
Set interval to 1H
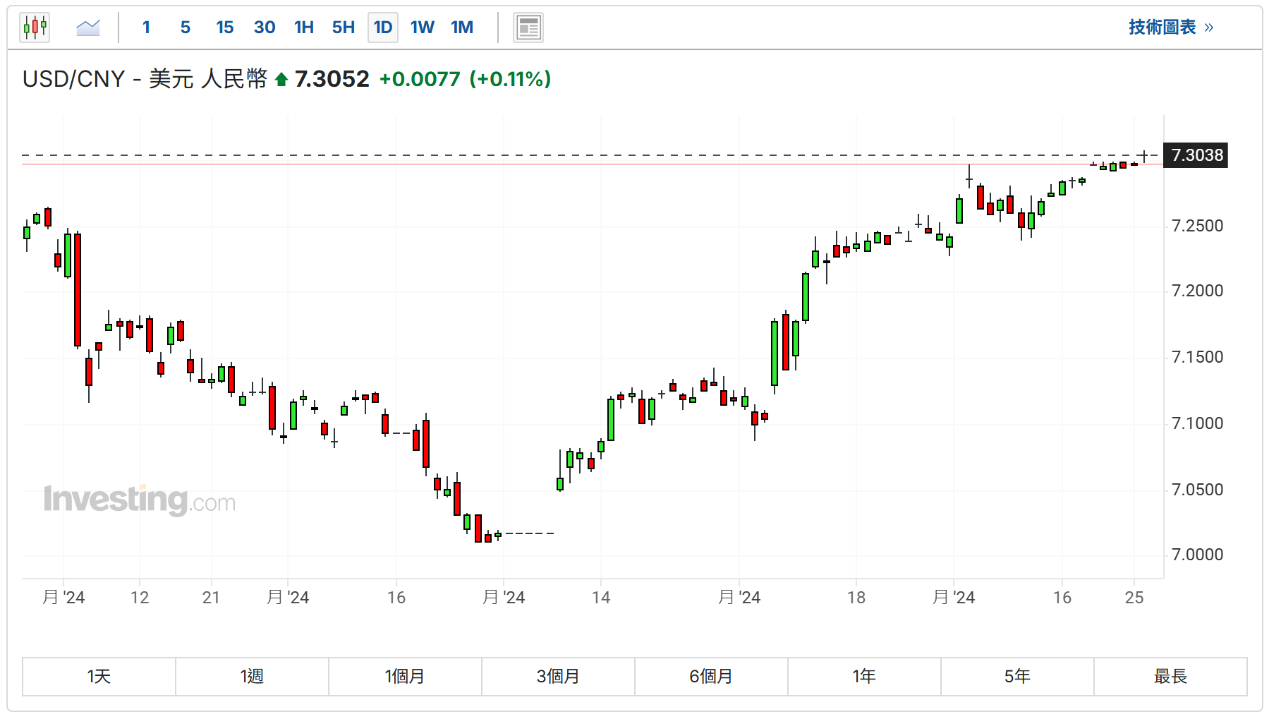(x=304, y=27)
